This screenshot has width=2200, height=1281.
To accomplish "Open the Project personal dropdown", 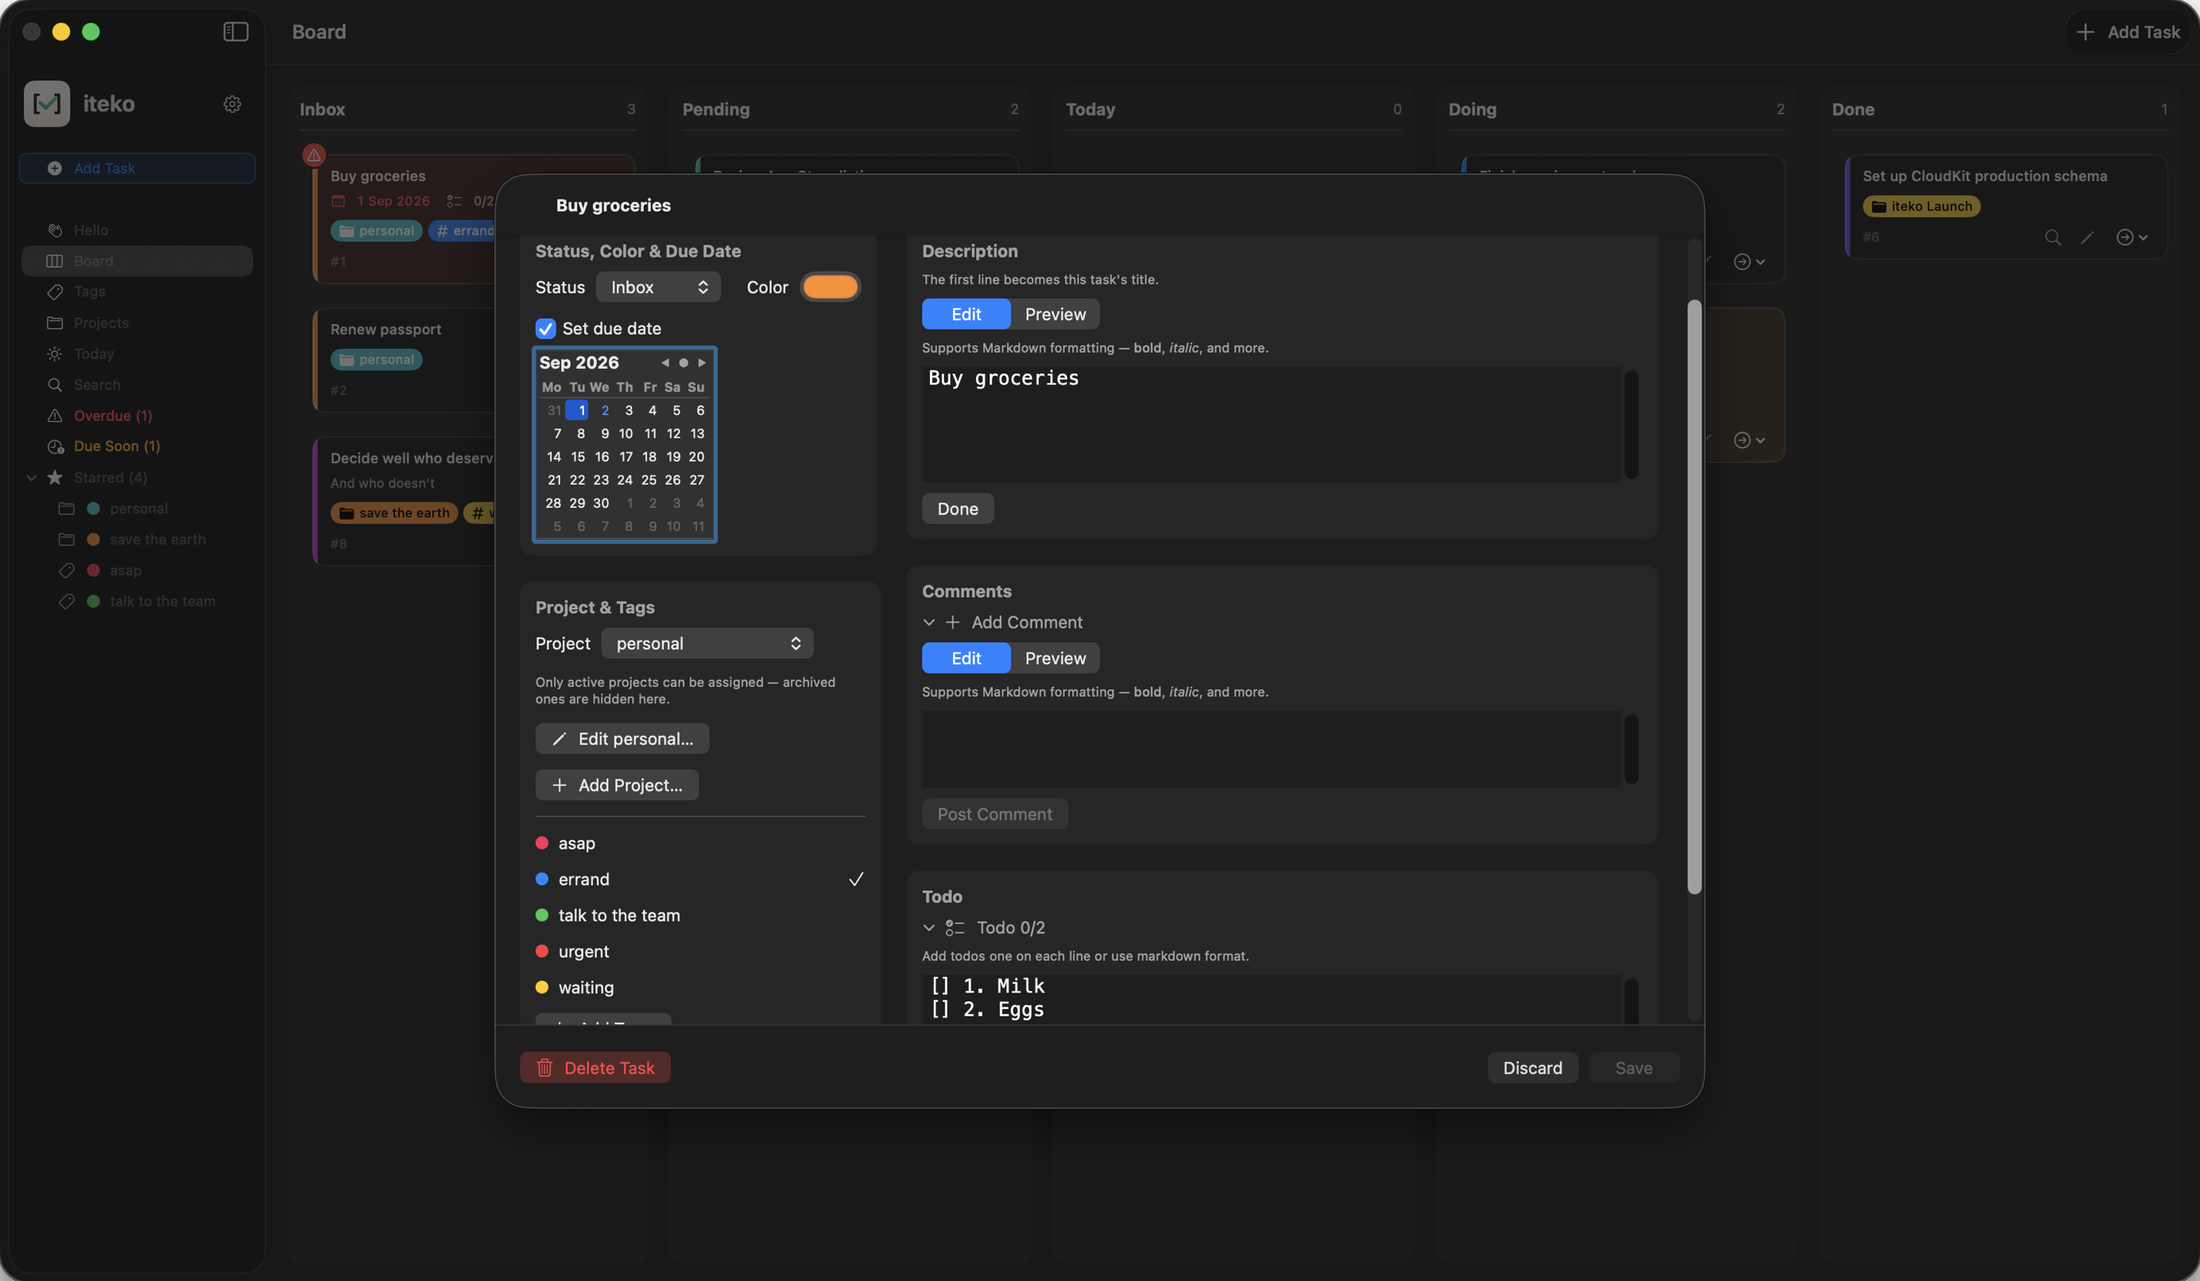I will tap(707, 643).
